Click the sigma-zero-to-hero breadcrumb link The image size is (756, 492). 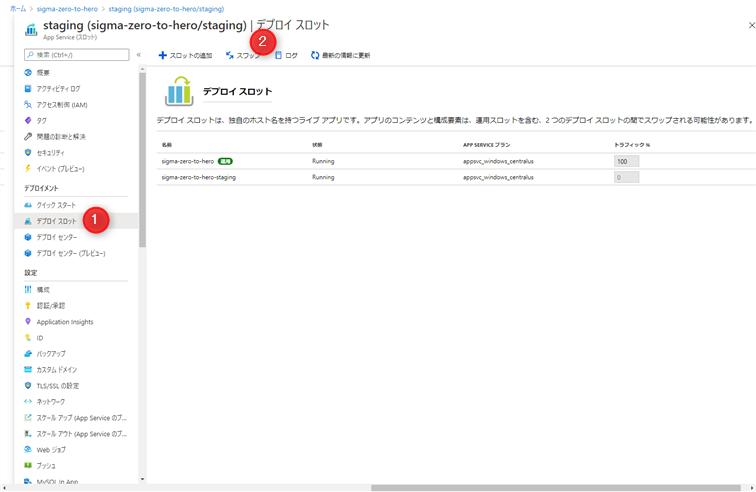[x=67, y=9]
